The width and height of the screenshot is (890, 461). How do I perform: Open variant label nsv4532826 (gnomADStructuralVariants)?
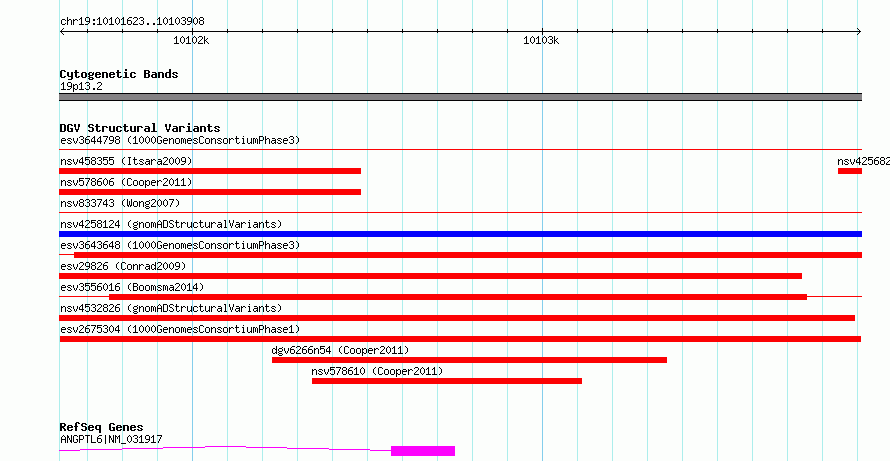pyautogui.click(x=171, y=308)
